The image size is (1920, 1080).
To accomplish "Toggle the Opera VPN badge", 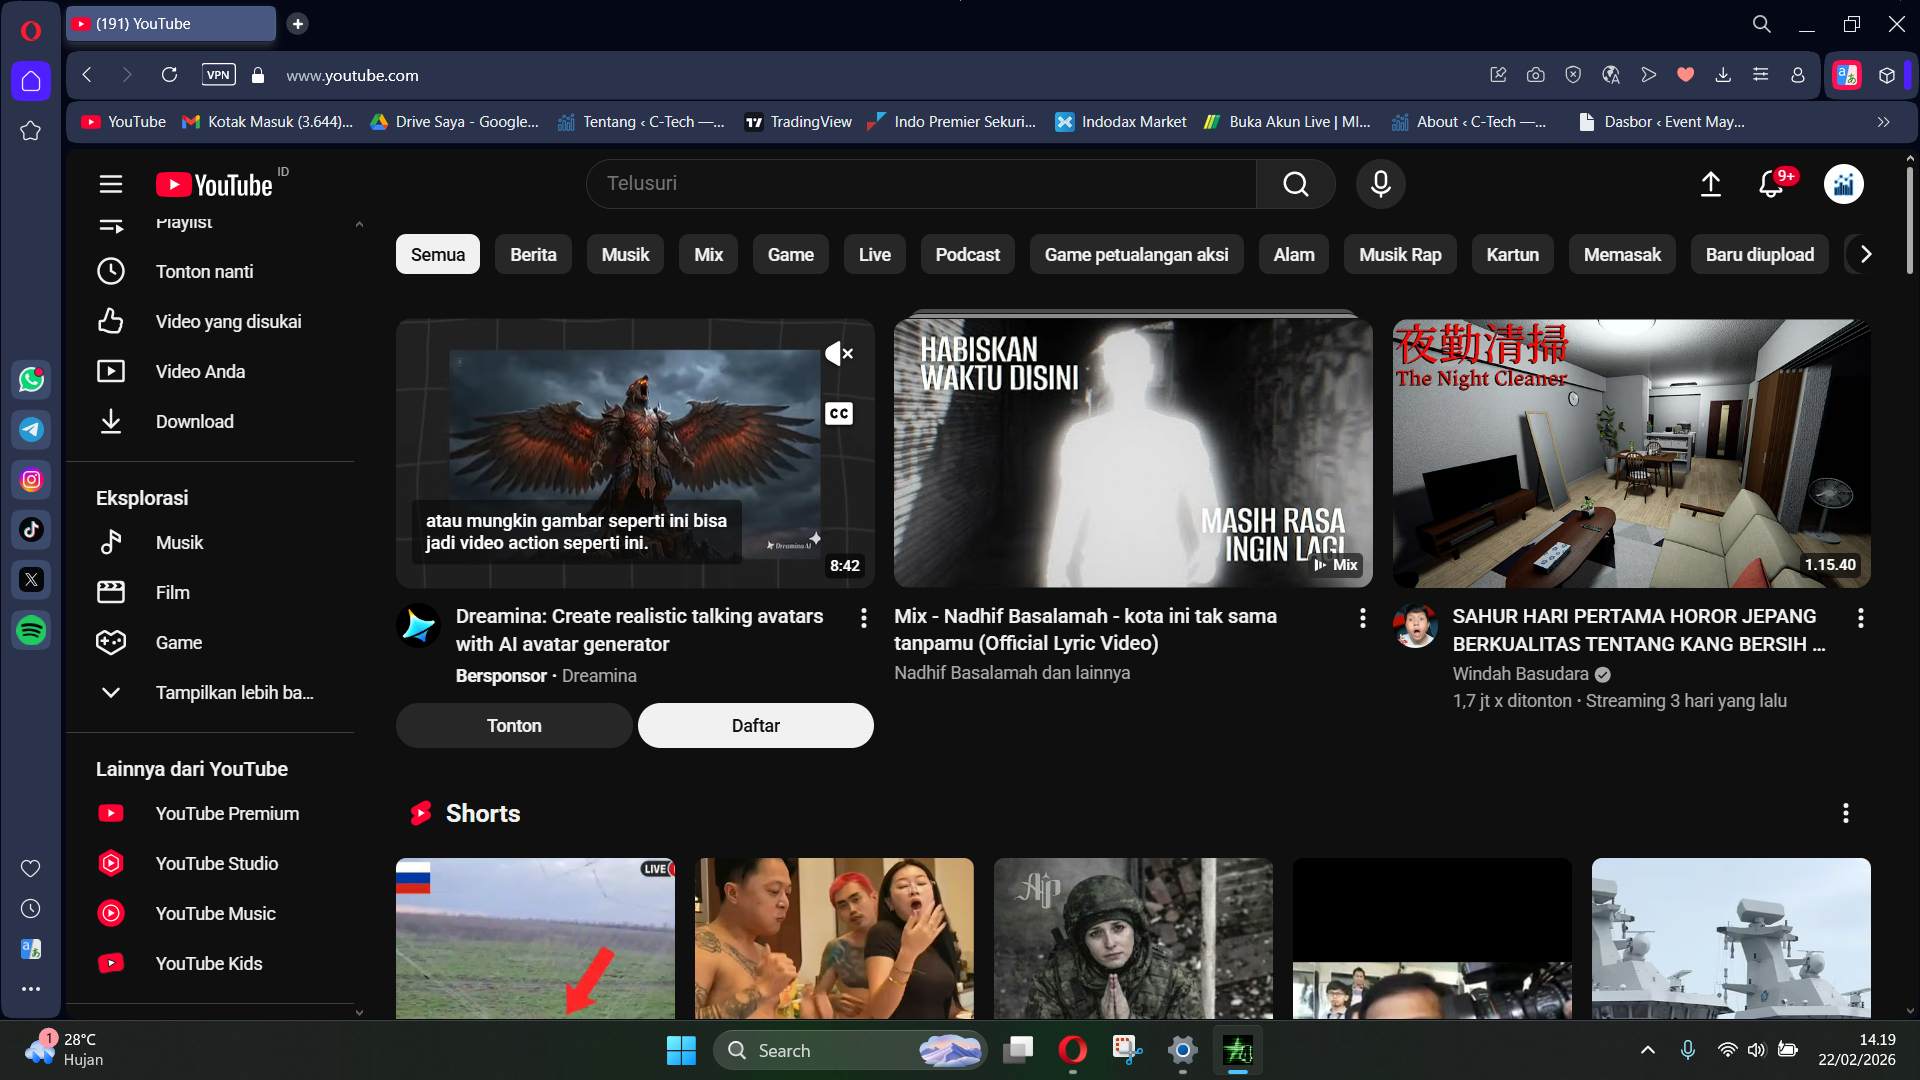I will [x=218, y=75].
